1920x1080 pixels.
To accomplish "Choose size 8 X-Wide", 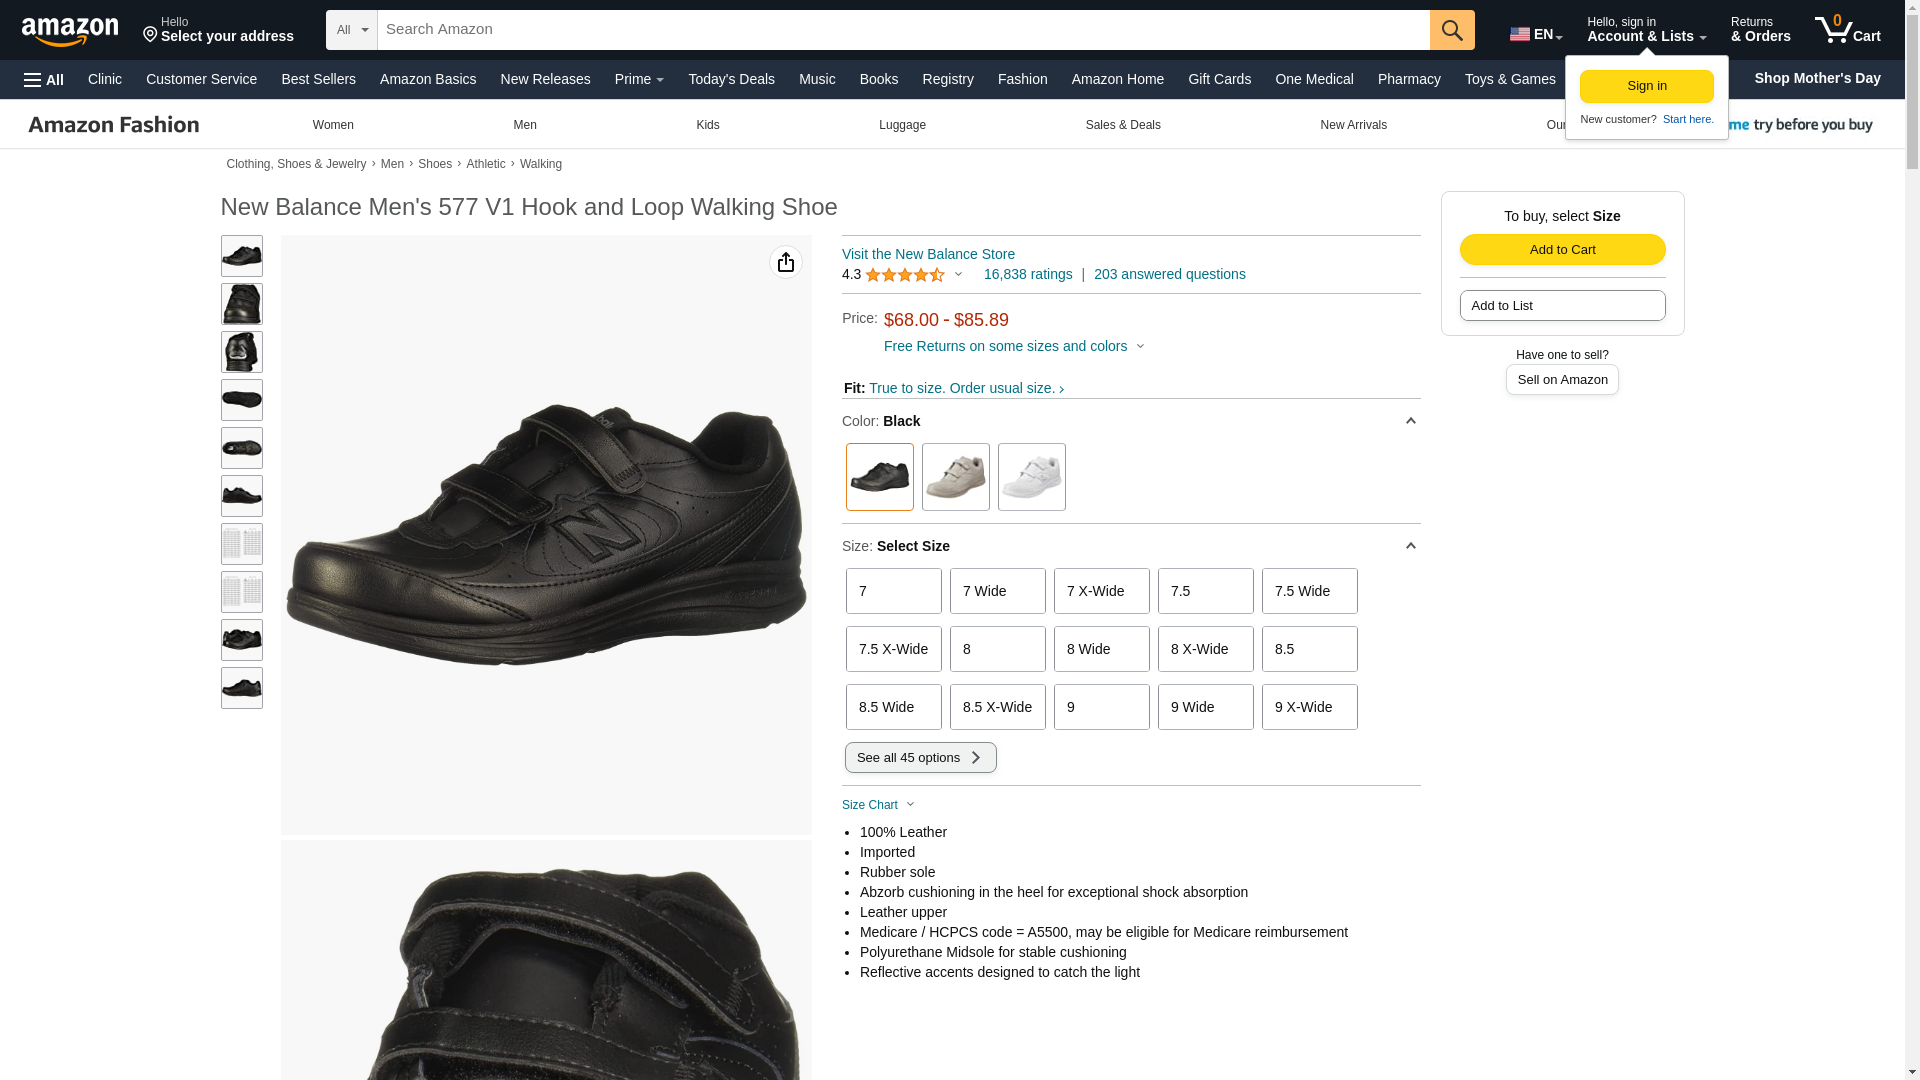I will click(1205, 649).
